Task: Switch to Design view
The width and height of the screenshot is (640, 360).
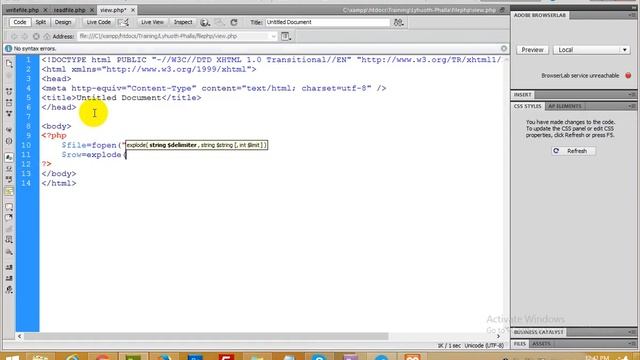Action: [x=63, y=22]
